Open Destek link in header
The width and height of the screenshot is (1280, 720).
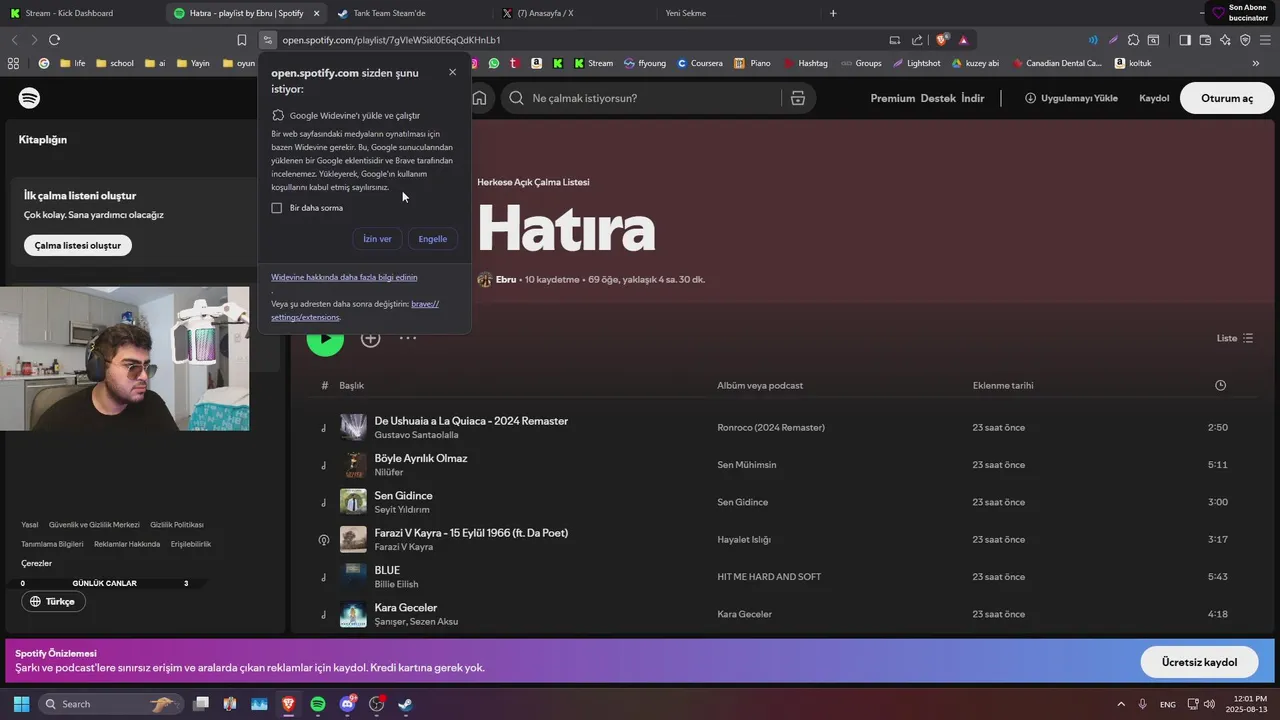(938, 98)
